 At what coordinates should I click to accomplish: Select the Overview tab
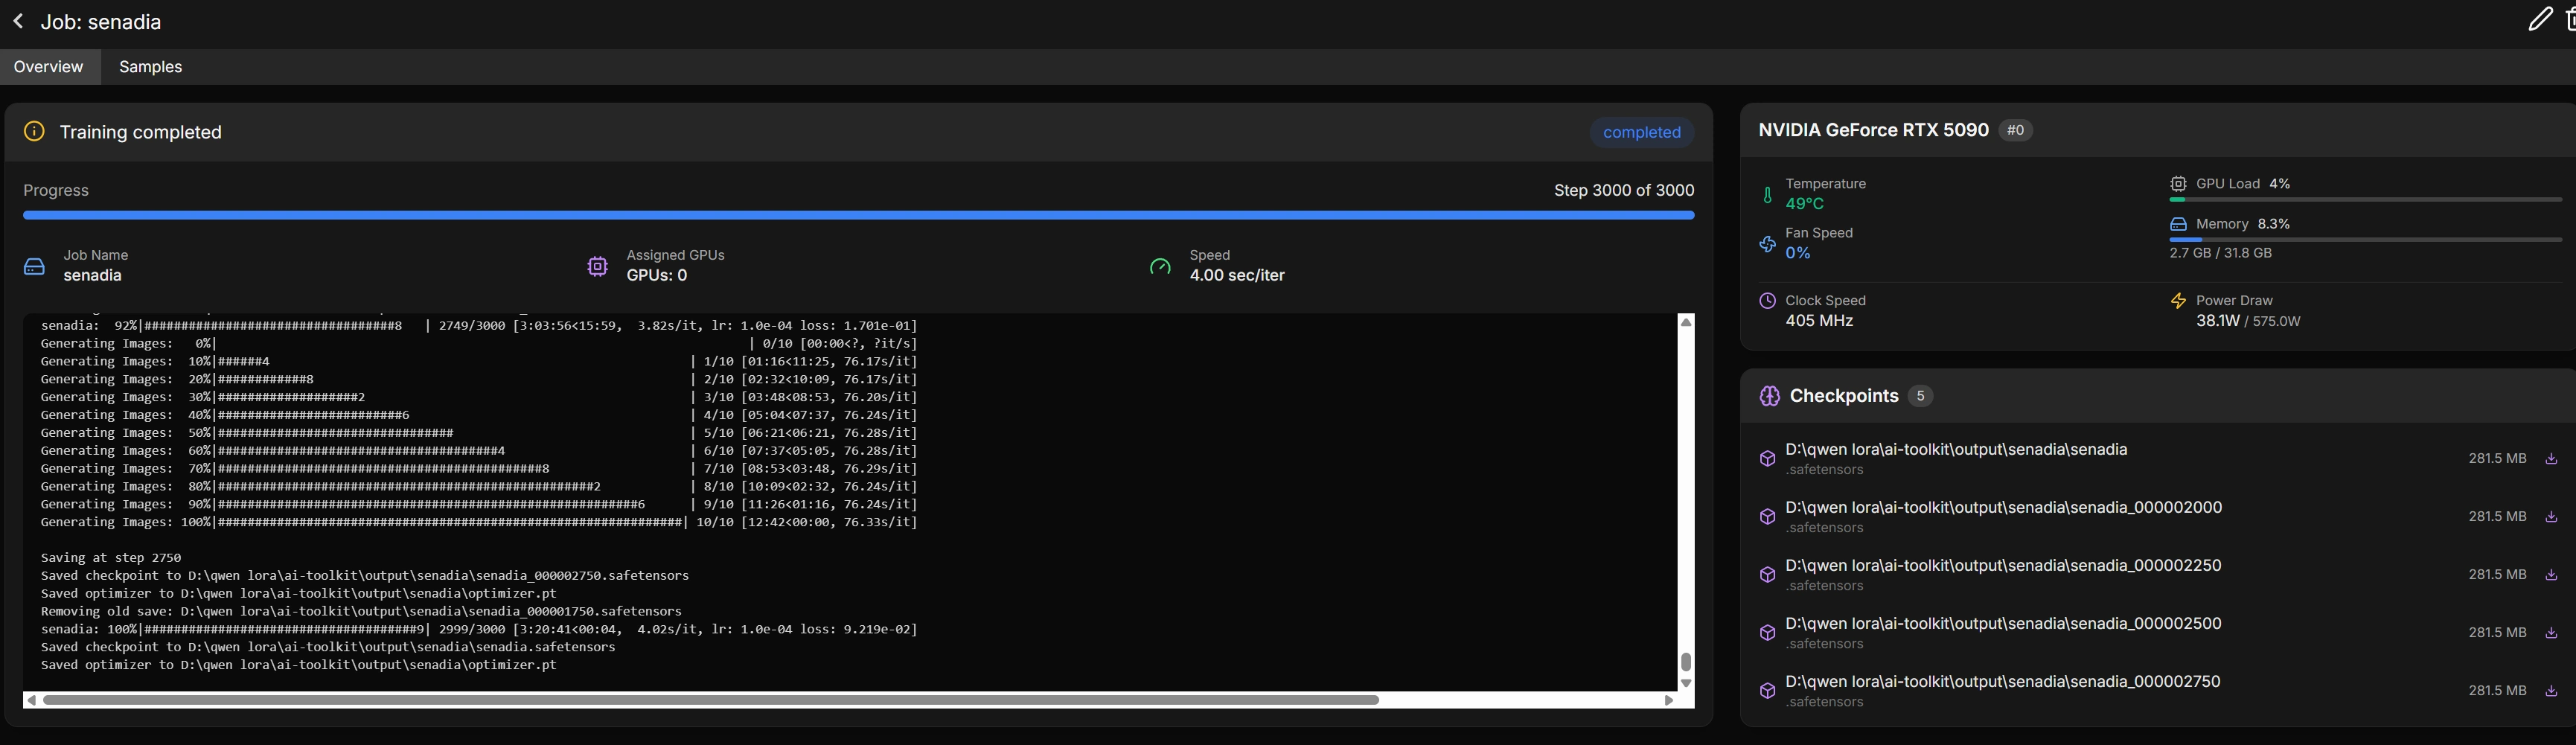click(48, 67)
